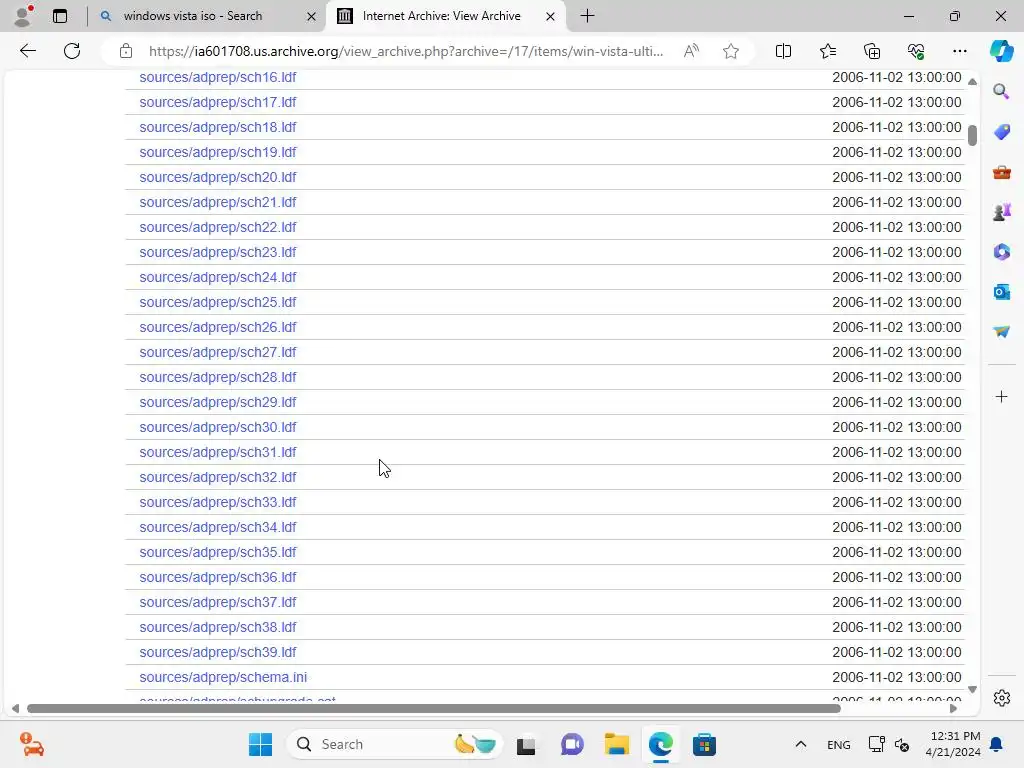Close the windows vista iso Search tab
The image size is (1024, 768).
pos(312,16)
